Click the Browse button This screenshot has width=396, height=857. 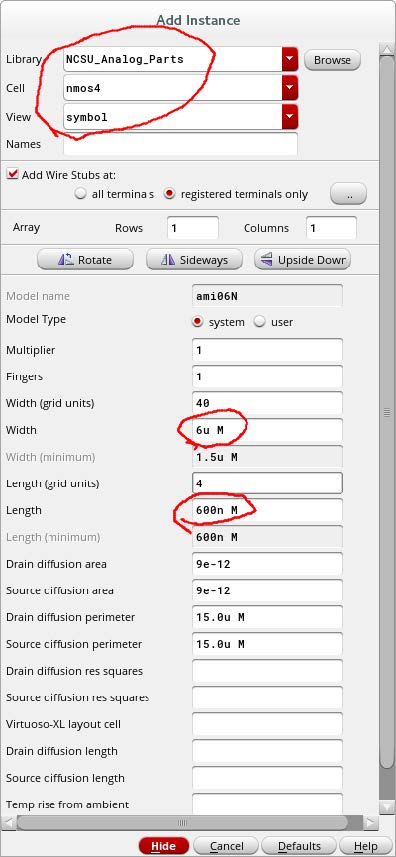(332, 60)
